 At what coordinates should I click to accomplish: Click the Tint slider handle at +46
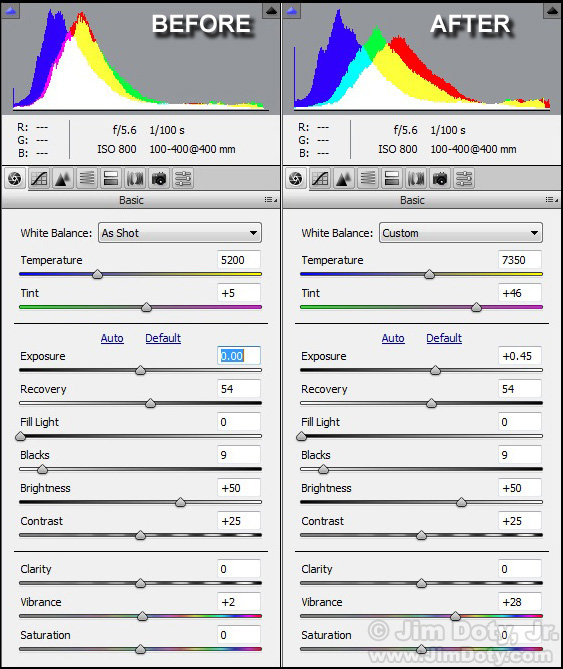pos(476,307)
